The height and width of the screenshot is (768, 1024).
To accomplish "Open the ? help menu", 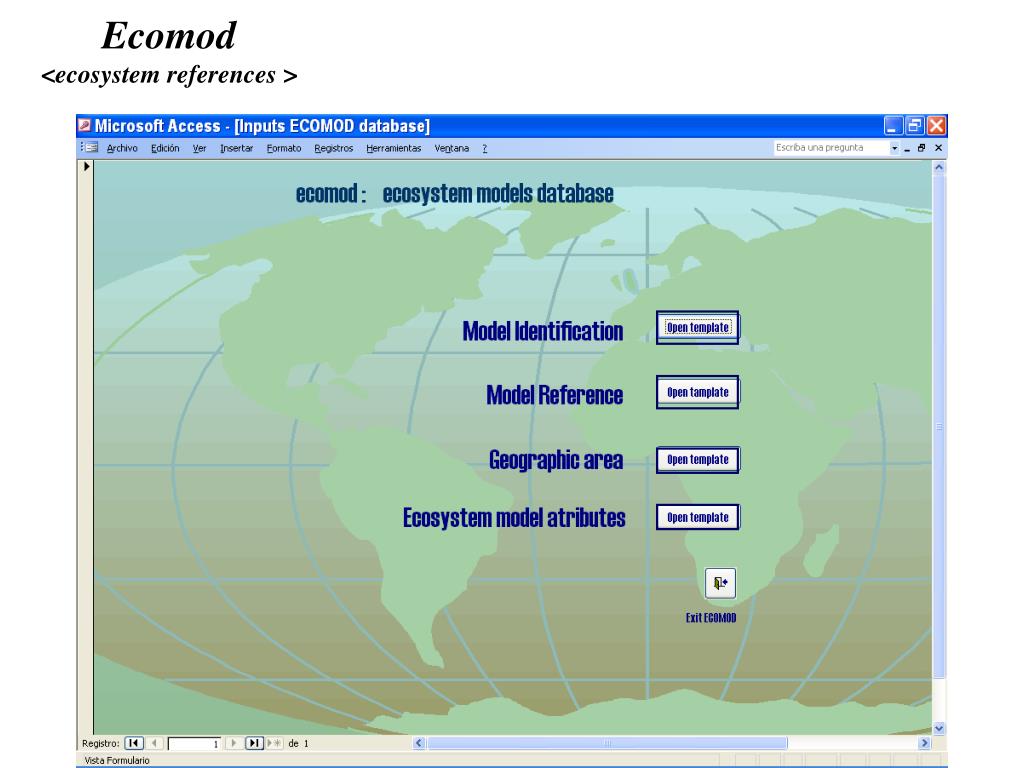I will point(485,148).
